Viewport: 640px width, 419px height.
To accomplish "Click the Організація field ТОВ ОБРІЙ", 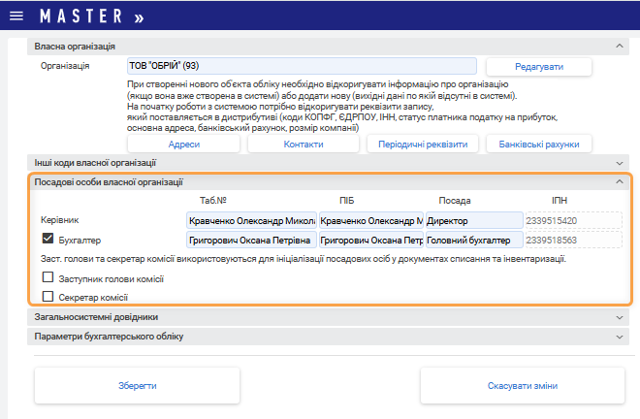I will pos(301,66).
